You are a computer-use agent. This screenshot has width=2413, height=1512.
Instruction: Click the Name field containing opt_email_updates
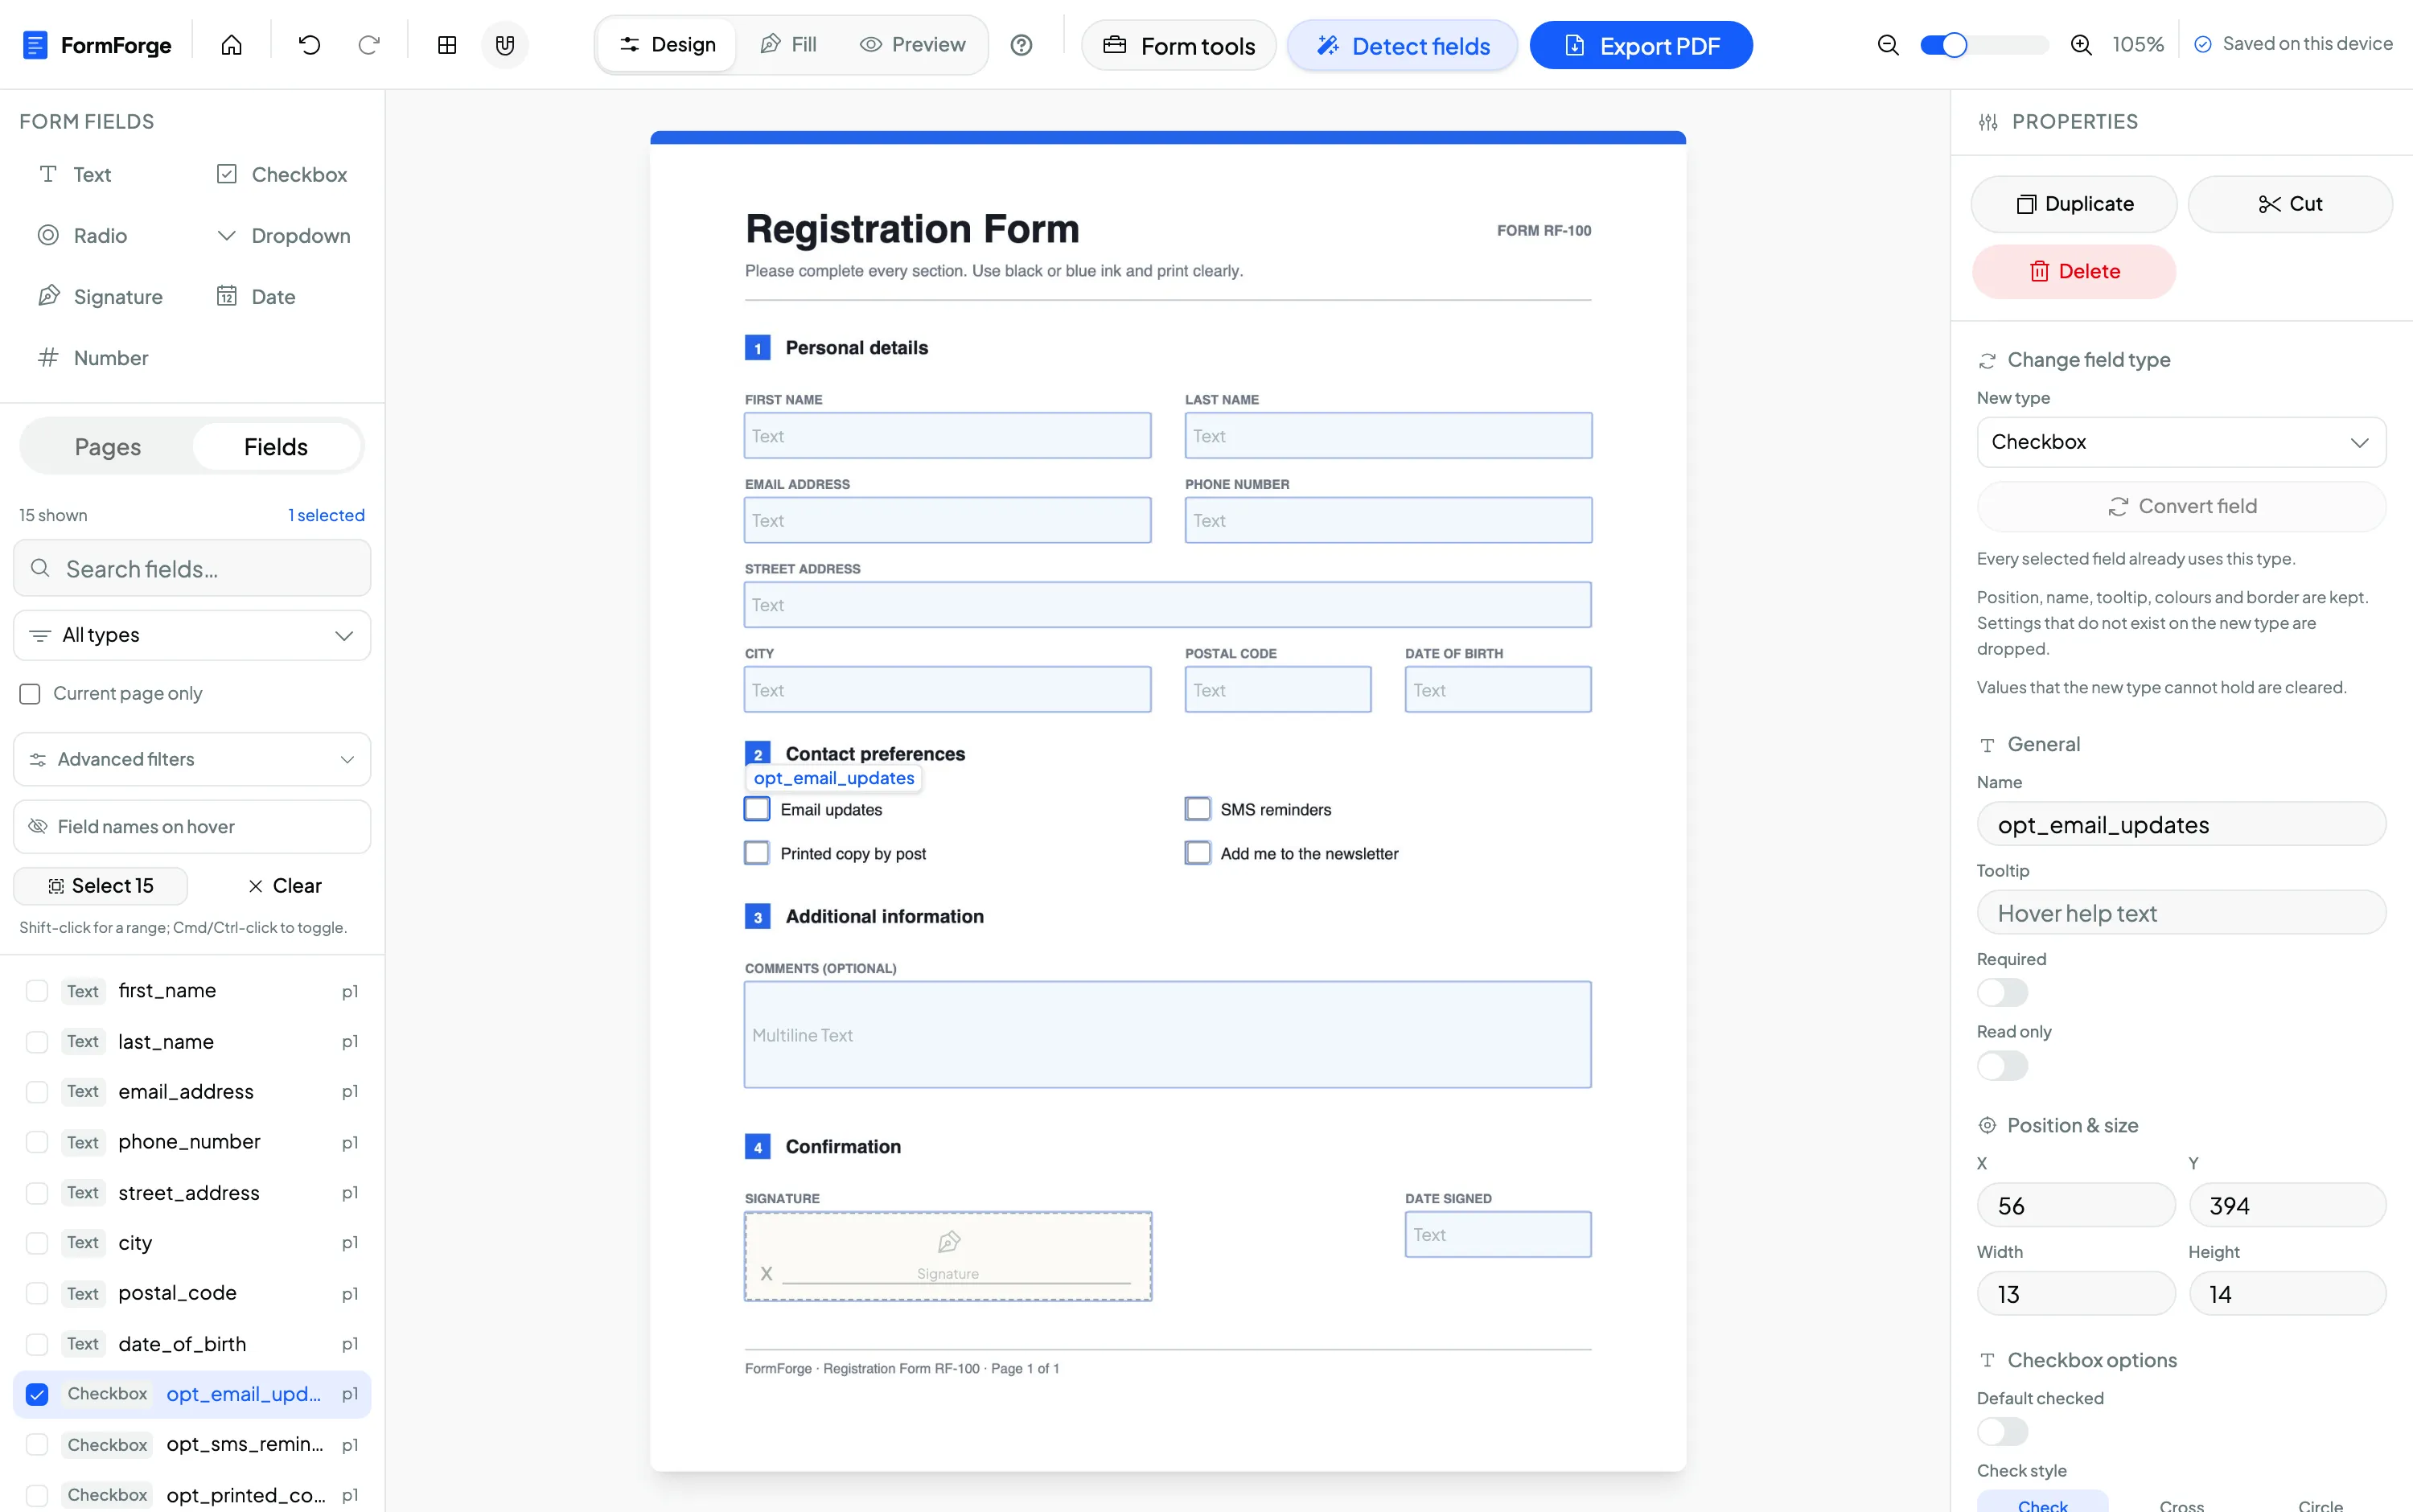[x=2181, y=825]
